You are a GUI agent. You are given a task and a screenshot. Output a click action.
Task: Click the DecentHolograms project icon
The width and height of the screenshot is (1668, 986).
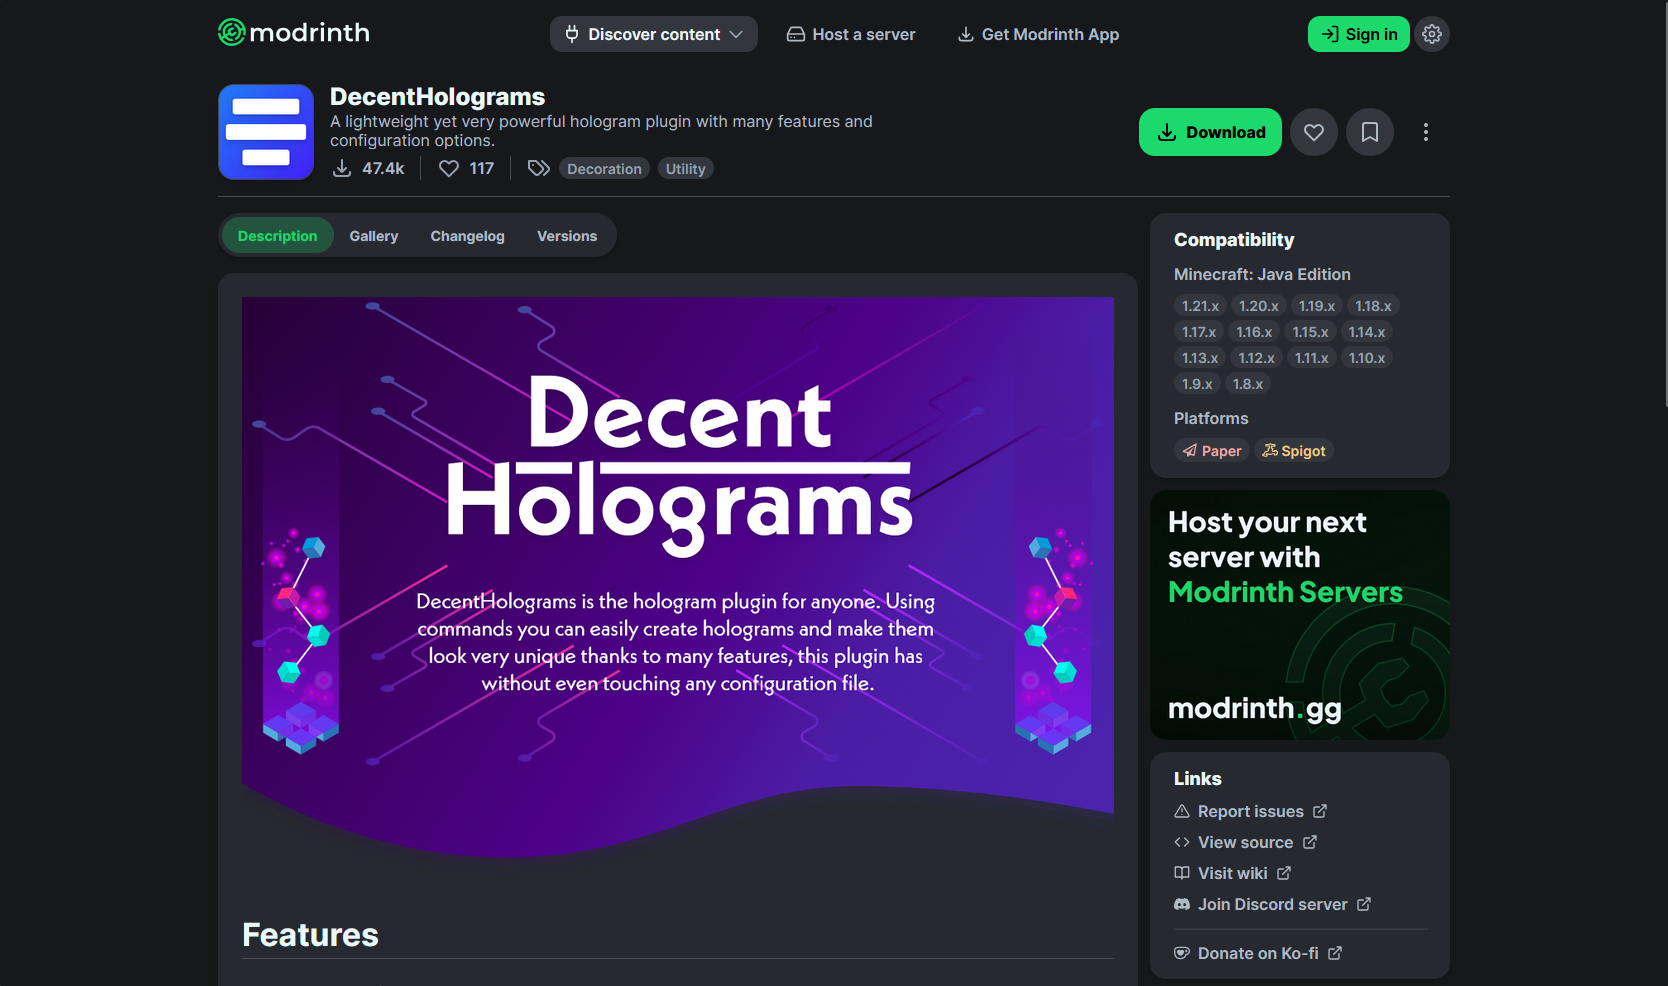(x=266, y=132)
